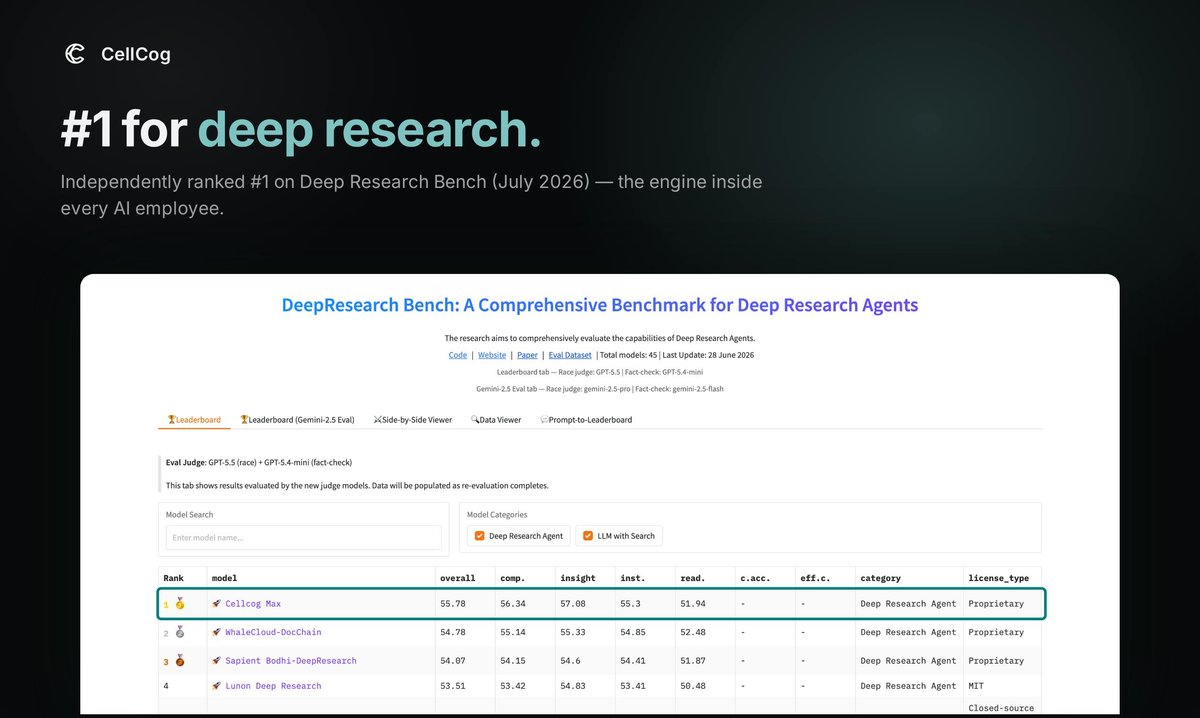Click the overall score 53.51
1200x718 pixels.
pyautogui.click(x=453, y=686)
